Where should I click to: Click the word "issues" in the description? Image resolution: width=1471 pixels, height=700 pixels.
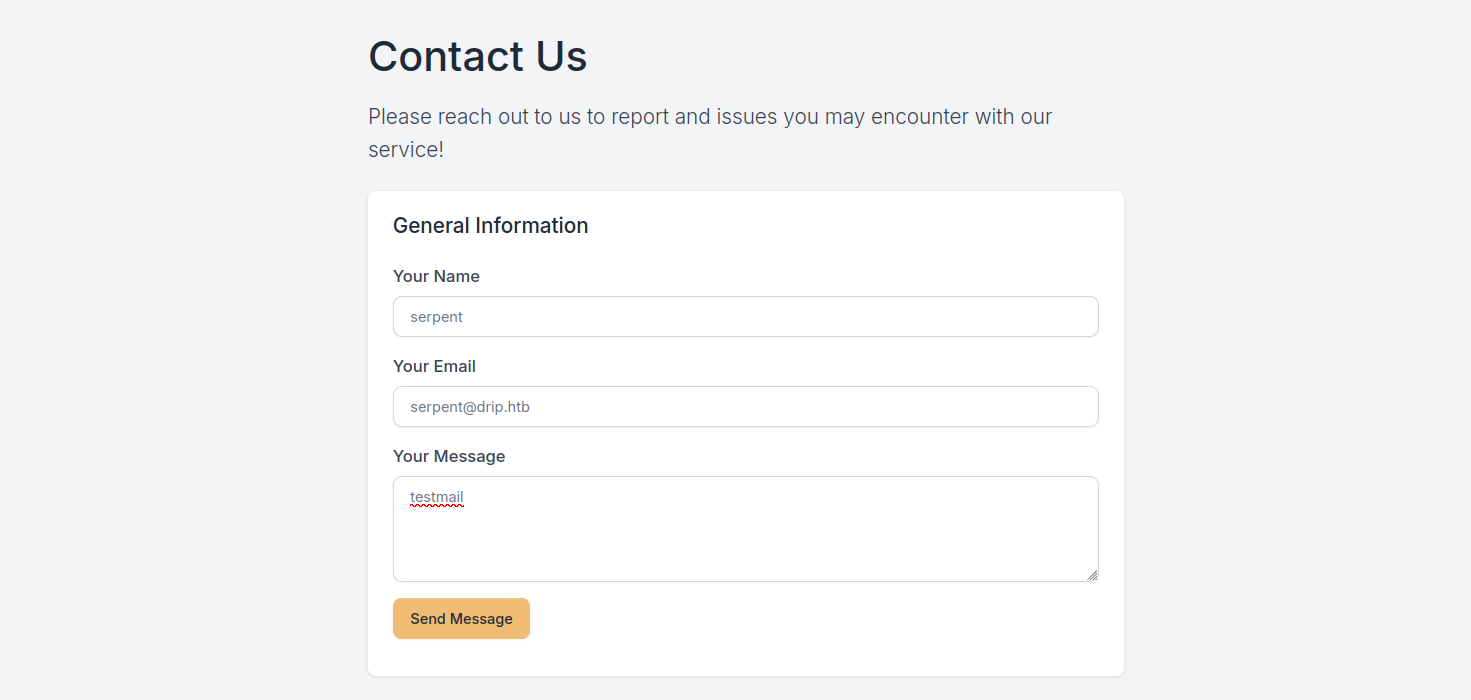pos(746,117)
